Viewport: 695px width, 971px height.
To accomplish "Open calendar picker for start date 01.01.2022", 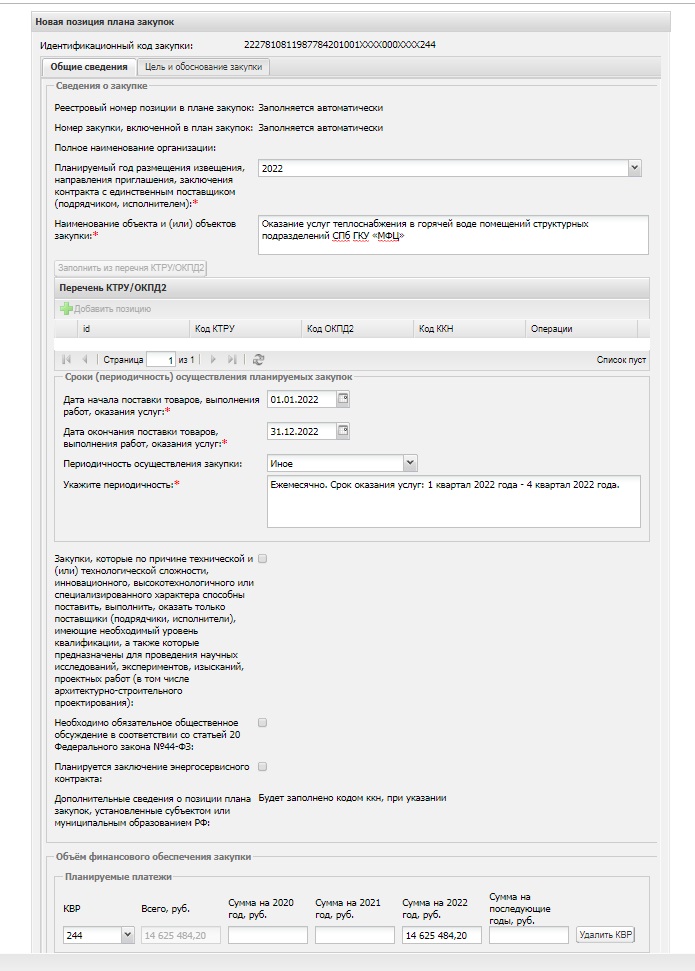I will (343, 399).
